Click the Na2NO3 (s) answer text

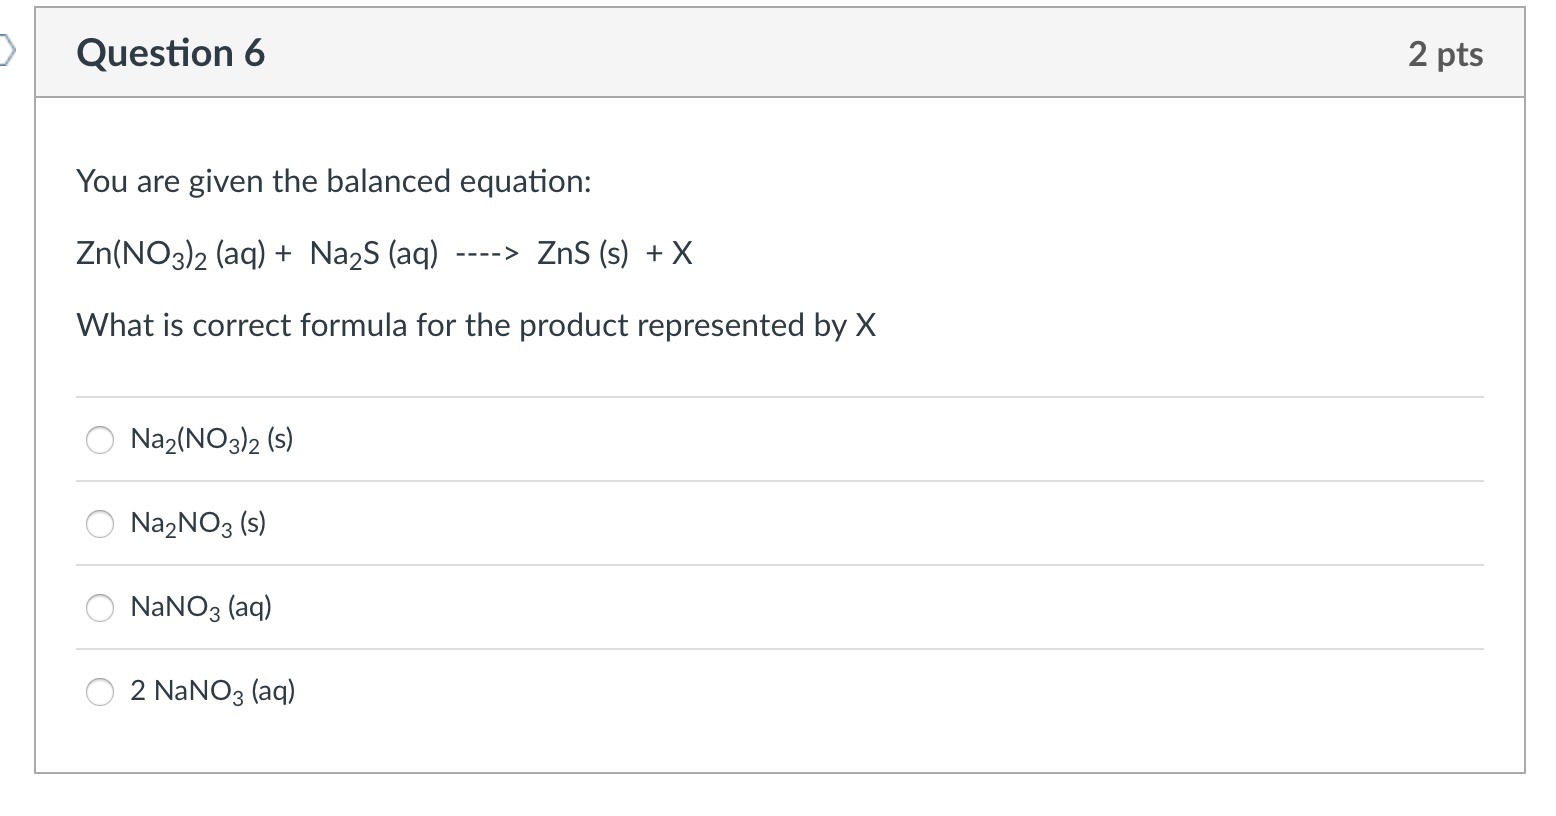[x=198, y=524]
